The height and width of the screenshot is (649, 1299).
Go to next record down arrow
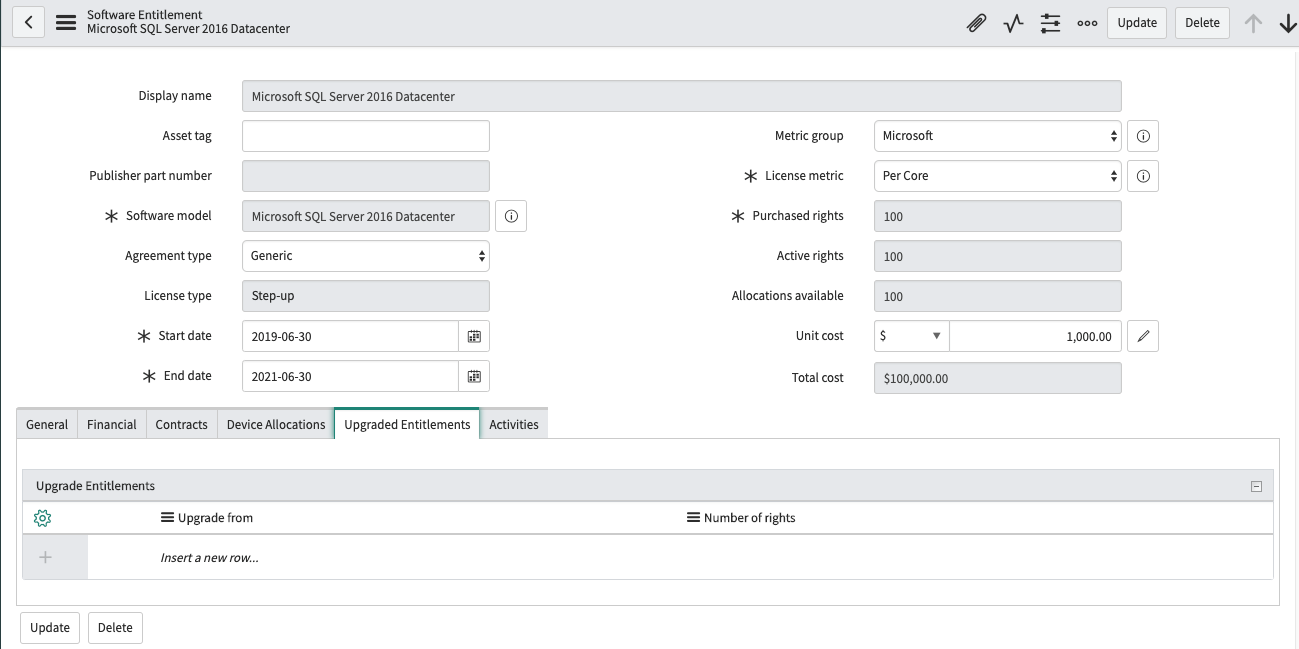[1287, 22]
